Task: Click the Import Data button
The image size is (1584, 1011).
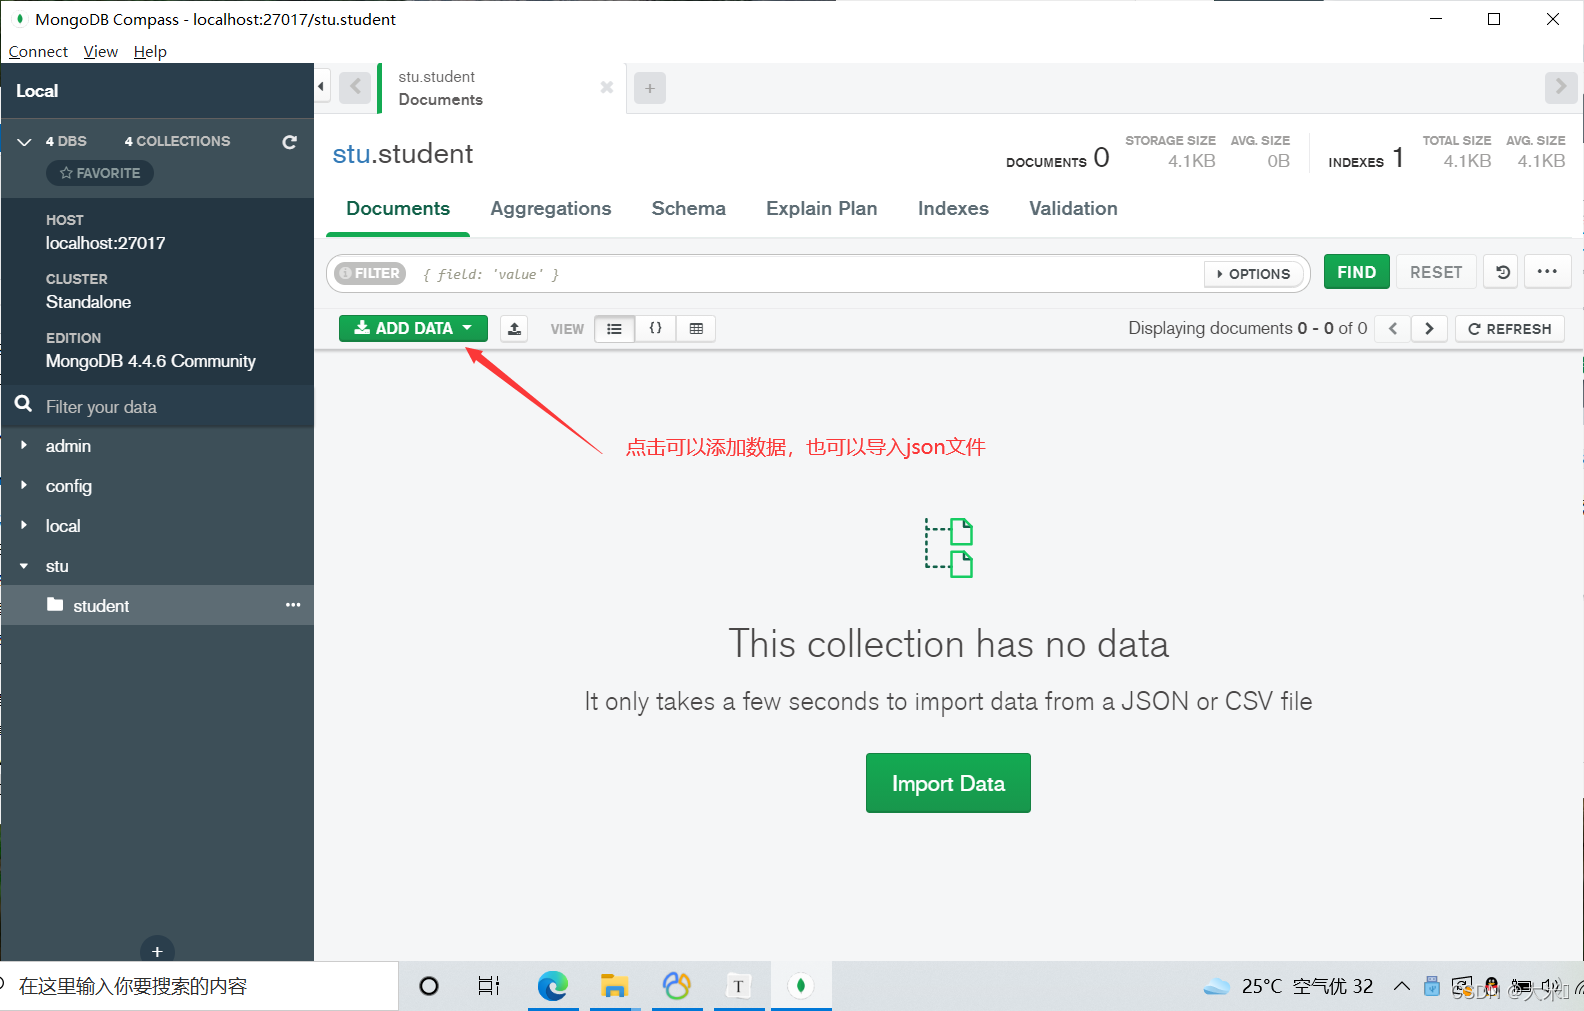Action: pos(948,783)
